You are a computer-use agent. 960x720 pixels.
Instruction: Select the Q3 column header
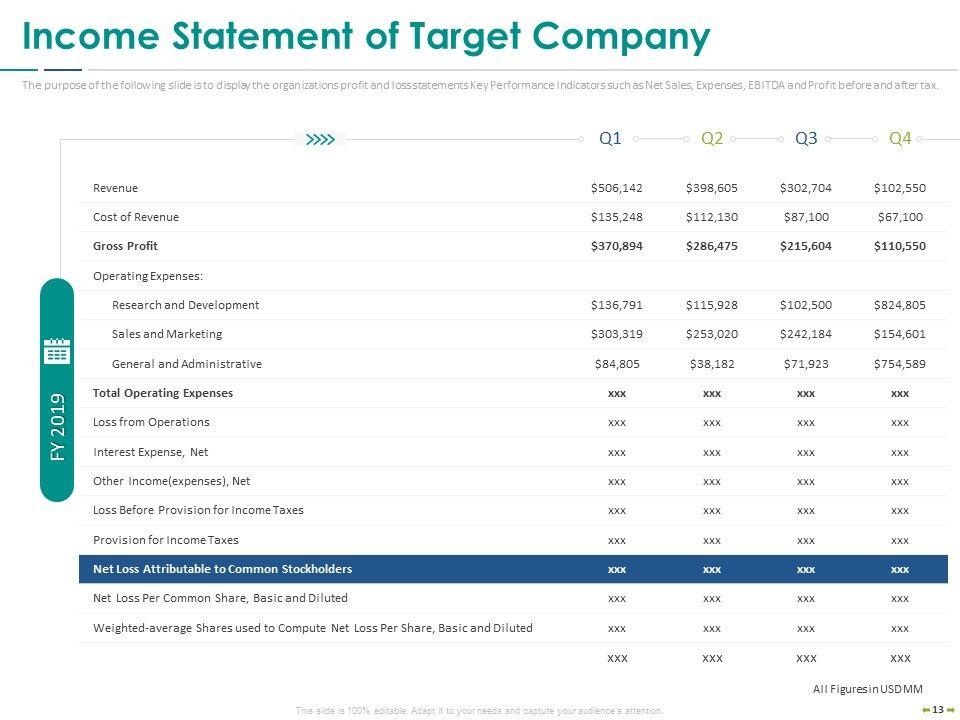point(806,139)
